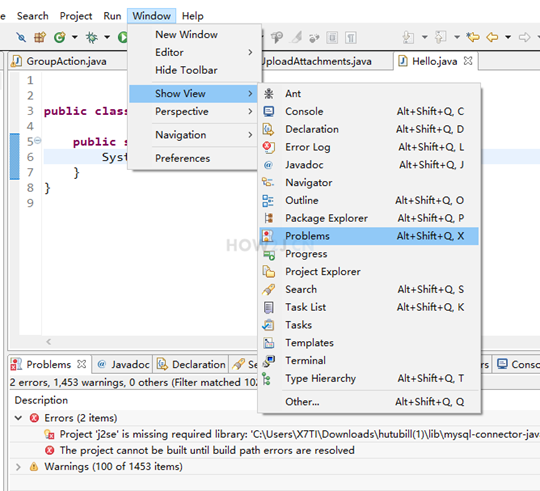Open the Back history dropdown arrow
The height and width of the screenshot is (491, 540).
(x=508, y=37)
